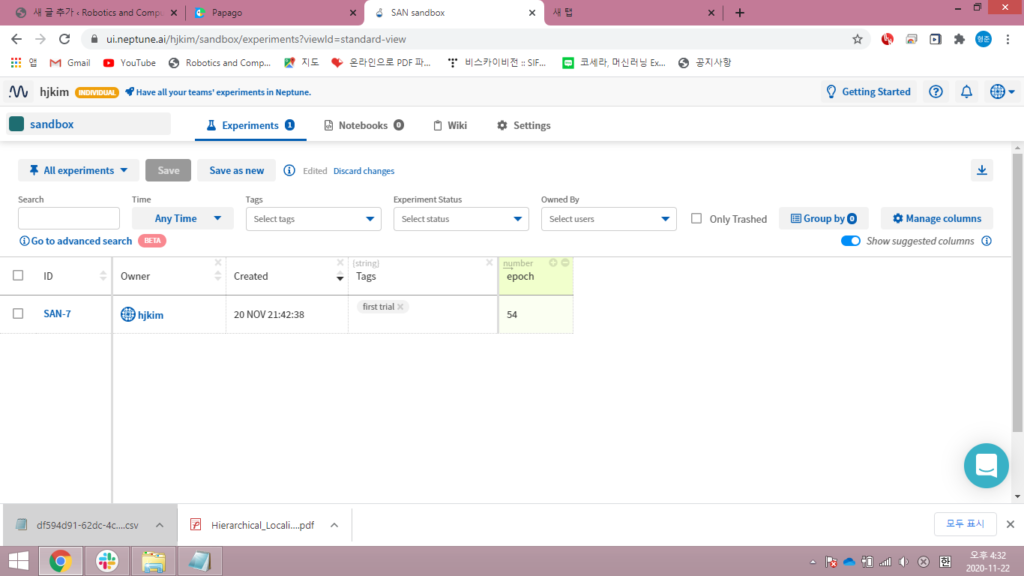Screen dimensions: 1024x576
Task: Remove the 'first trial' tag
Action: (401, 307)
